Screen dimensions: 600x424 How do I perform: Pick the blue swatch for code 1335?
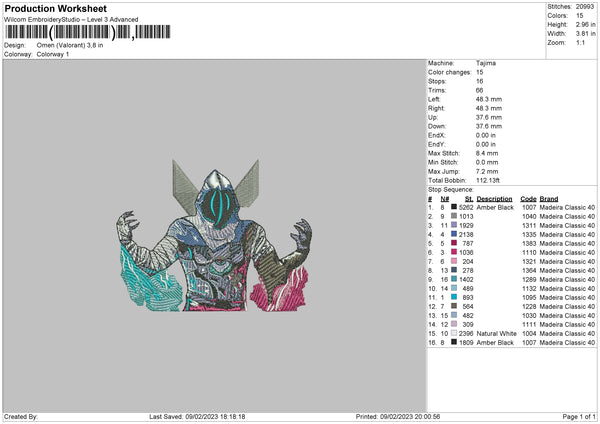[454, 234]
